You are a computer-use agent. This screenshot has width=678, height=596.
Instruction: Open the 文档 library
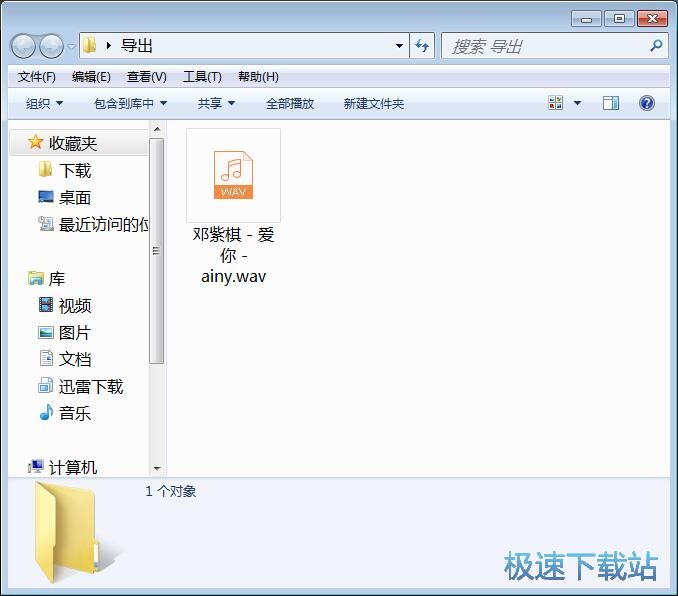[x=75, y=360]
